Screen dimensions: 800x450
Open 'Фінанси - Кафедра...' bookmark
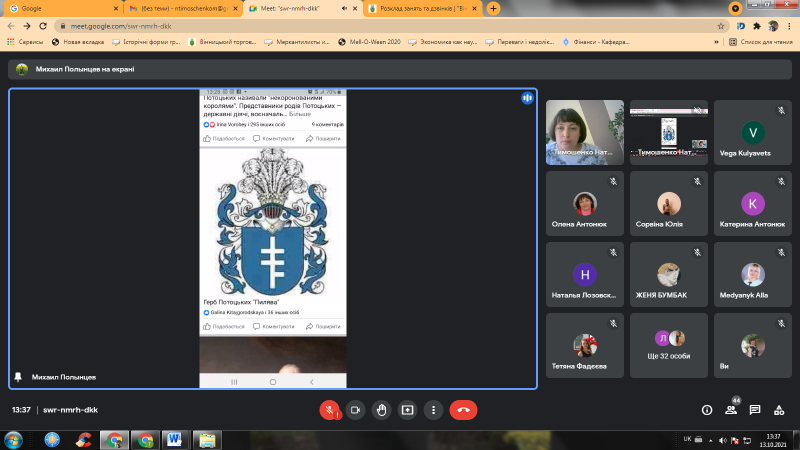coord(596,42)
